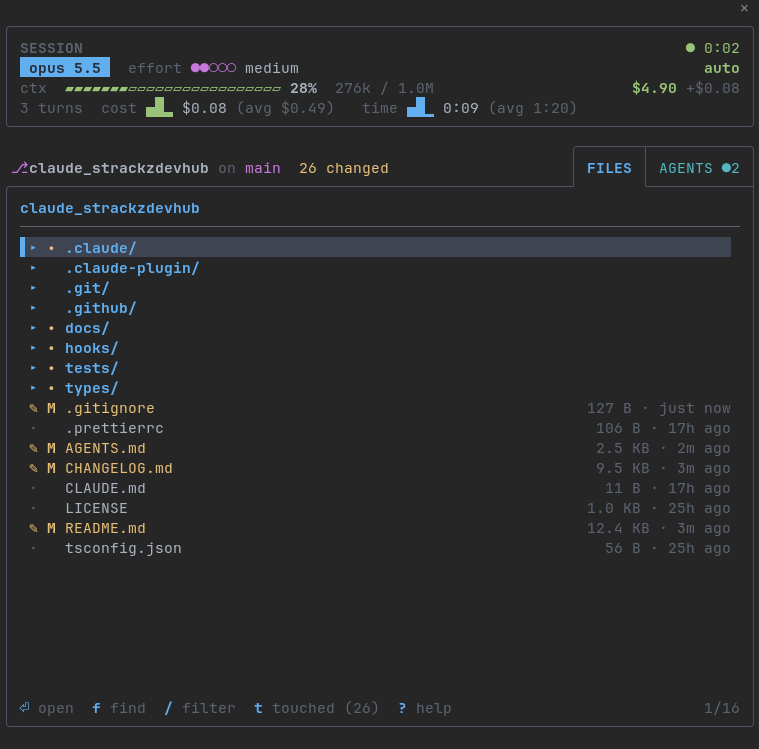Expand the docs/ folder arrow
Image resolution: width=759 pixels, height=749 pixels.
tap(33, 327)
